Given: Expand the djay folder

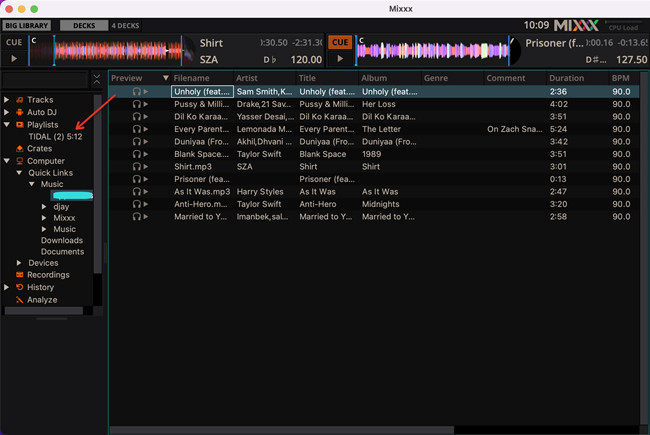Looking at the screenshot, I should pyautogui.click(x=44, y=207).
